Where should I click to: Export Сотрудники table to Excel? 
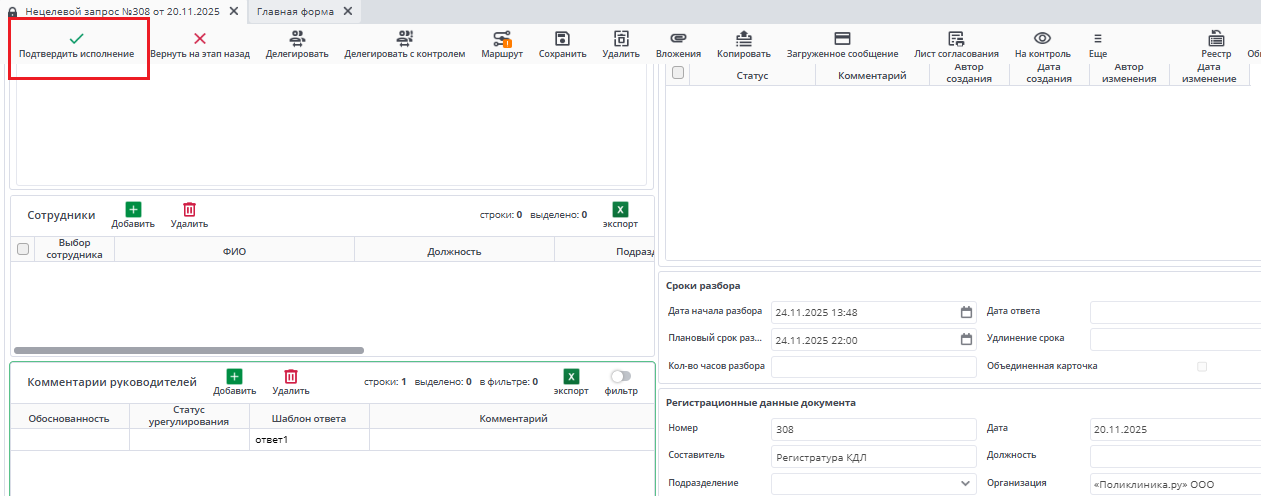click(x=620, y=215)
